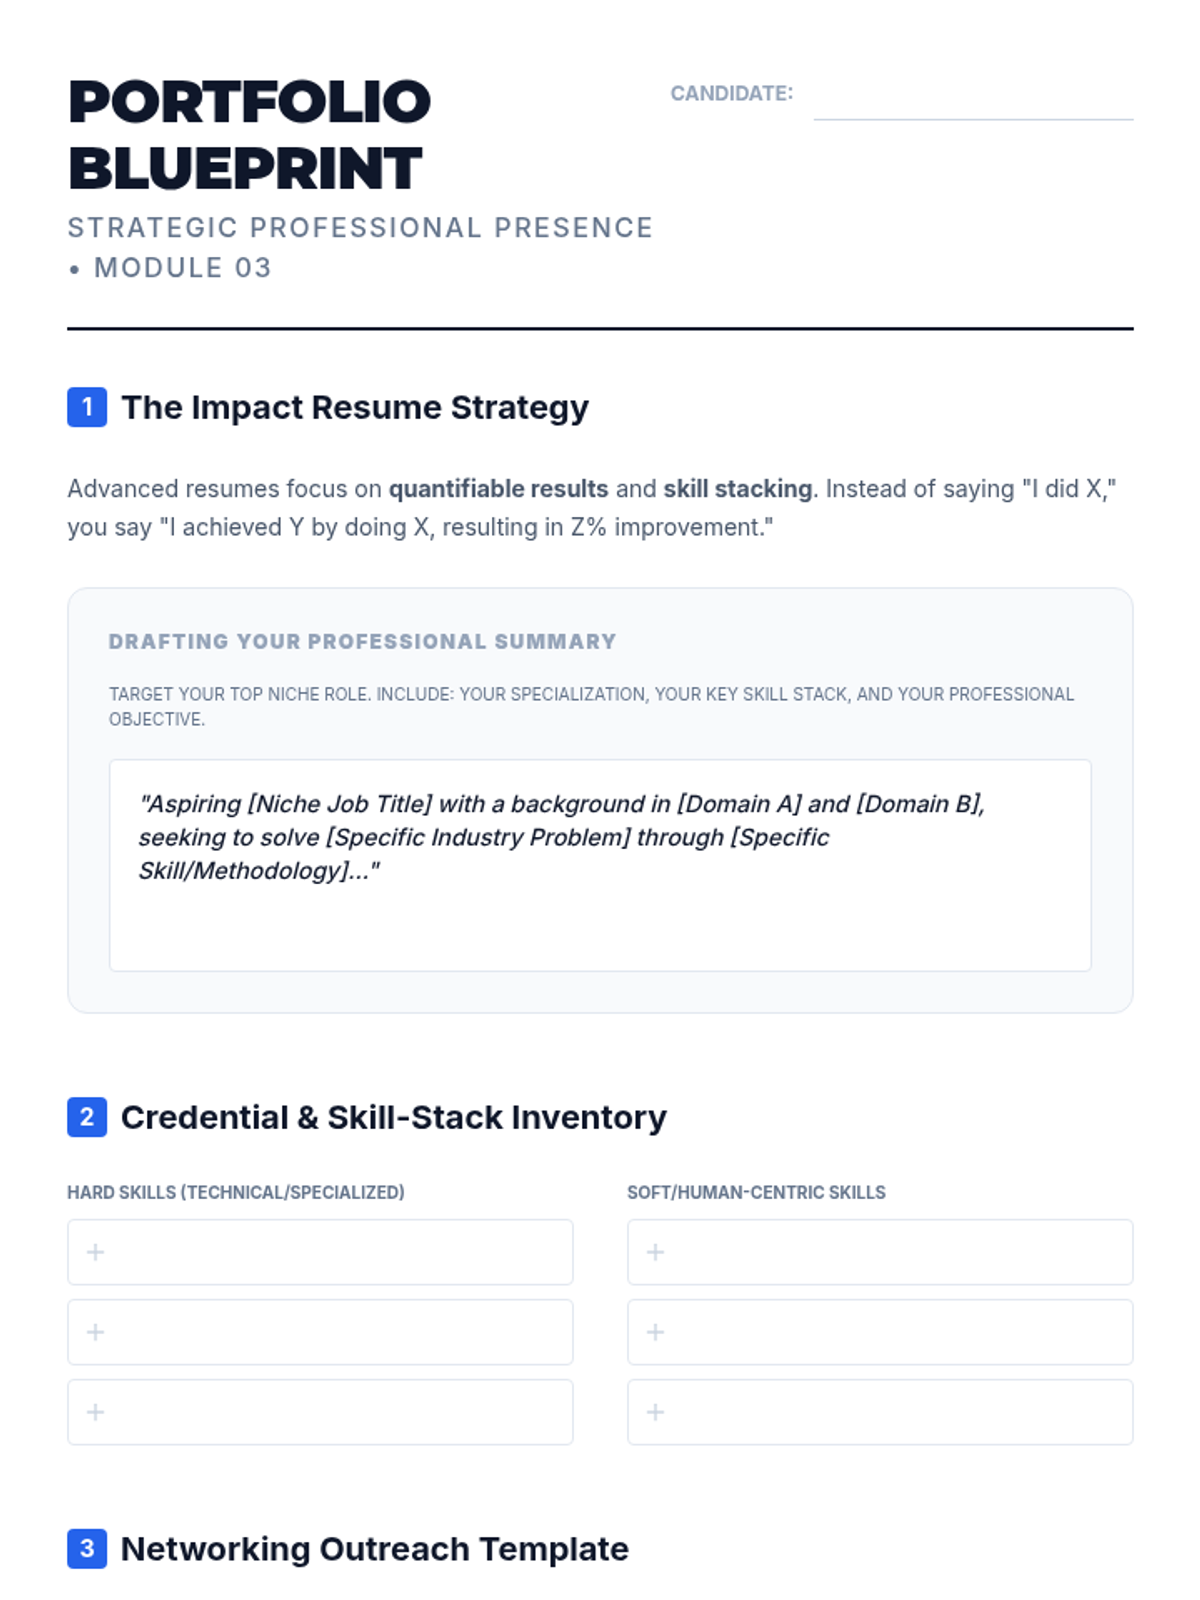Click the Portfolio Blueprint title
The image size is (1200, 1600).
tap(249, 135)
